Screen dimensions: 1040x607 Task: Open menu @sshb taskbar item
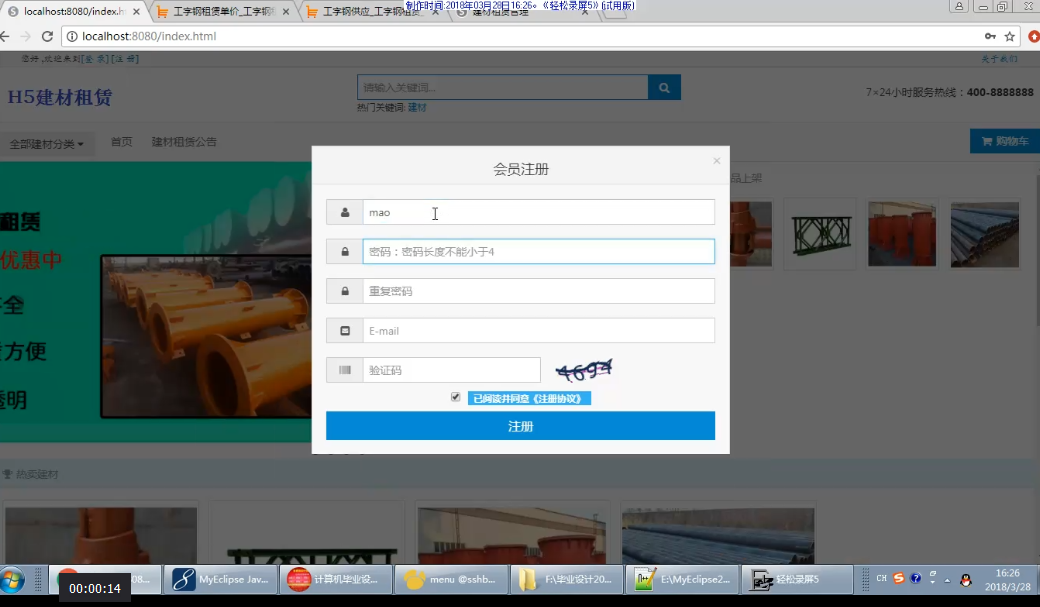click(451, 580)
